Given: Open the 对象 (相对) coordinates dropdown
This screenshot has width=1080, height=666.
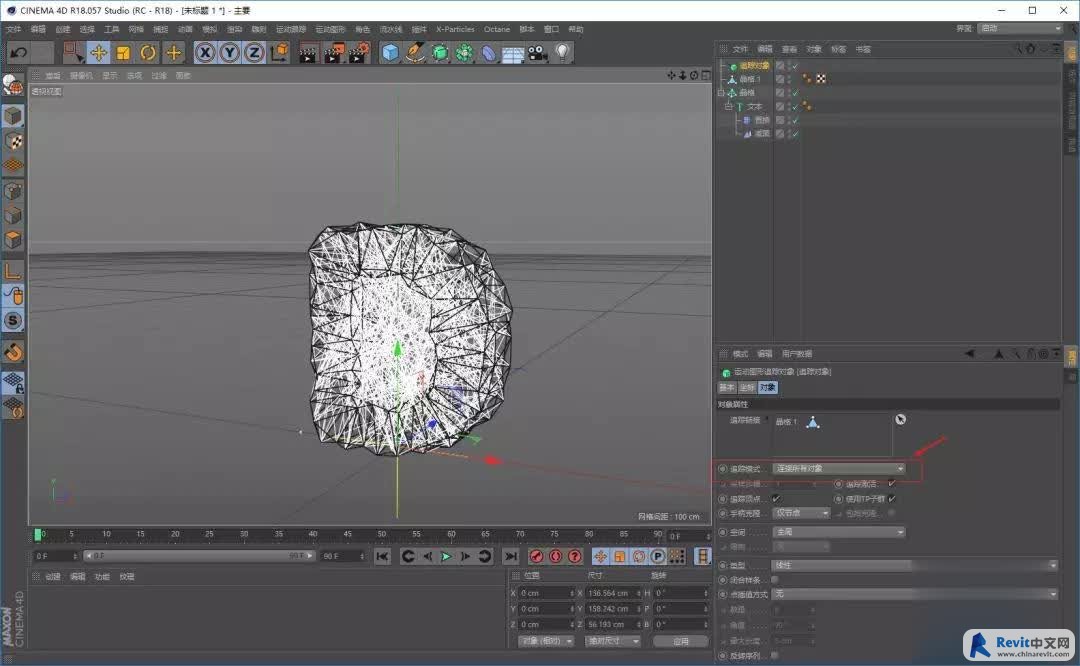Looking at the screenshot, I should (x=546, y=641).
